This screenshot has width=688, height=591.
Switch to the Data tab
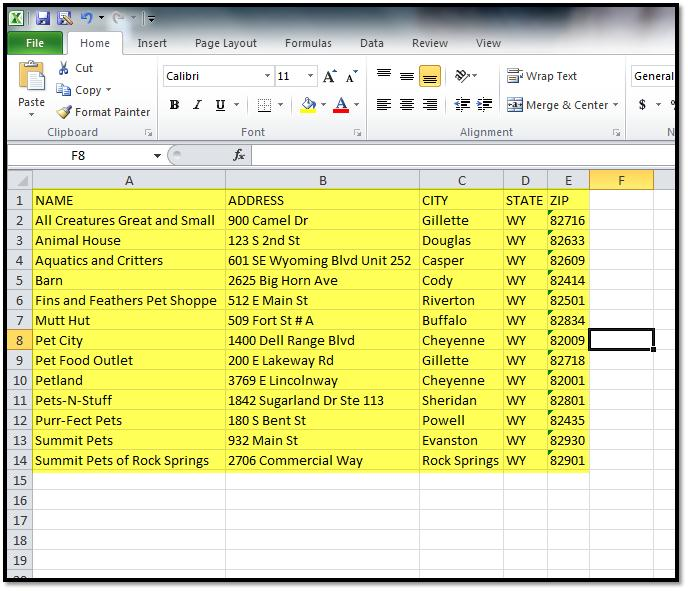click(x=372, y=43)
